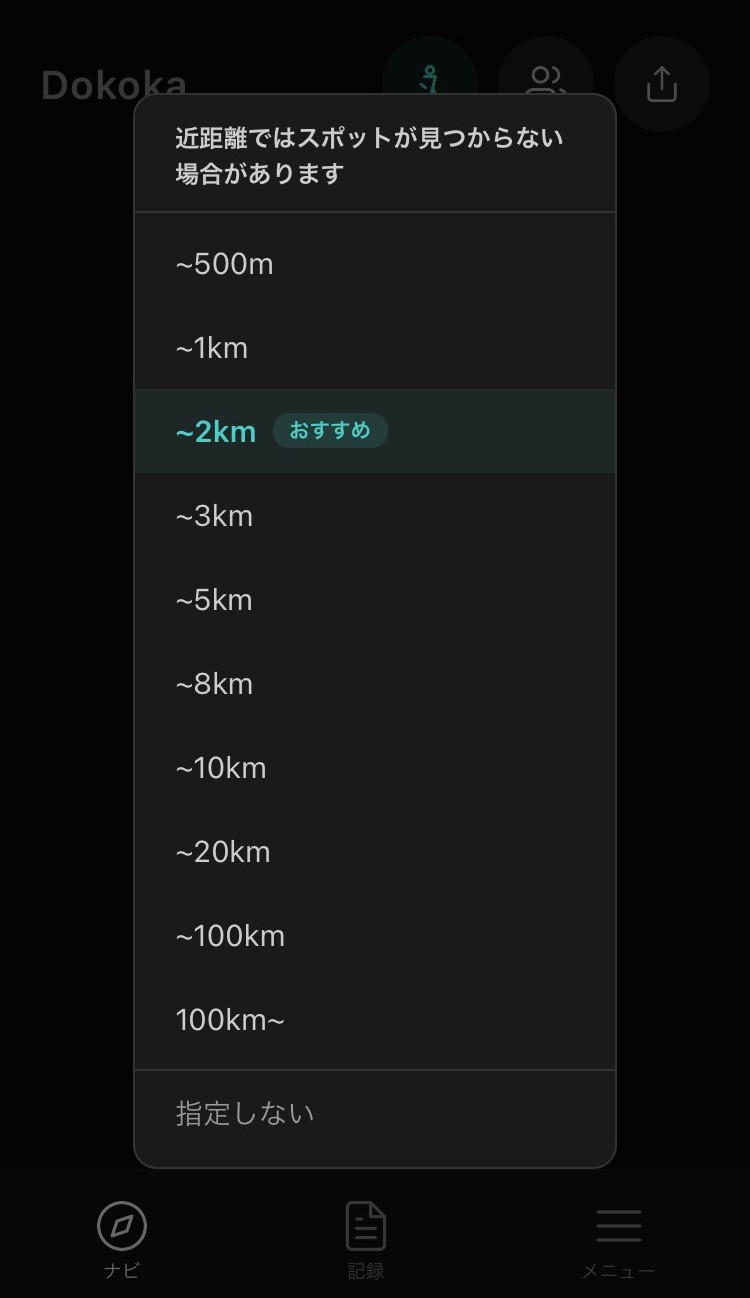This screenshot has width=750, height=1298.
Task: Pick the ~3km distance option
Action: coord(375,516)
